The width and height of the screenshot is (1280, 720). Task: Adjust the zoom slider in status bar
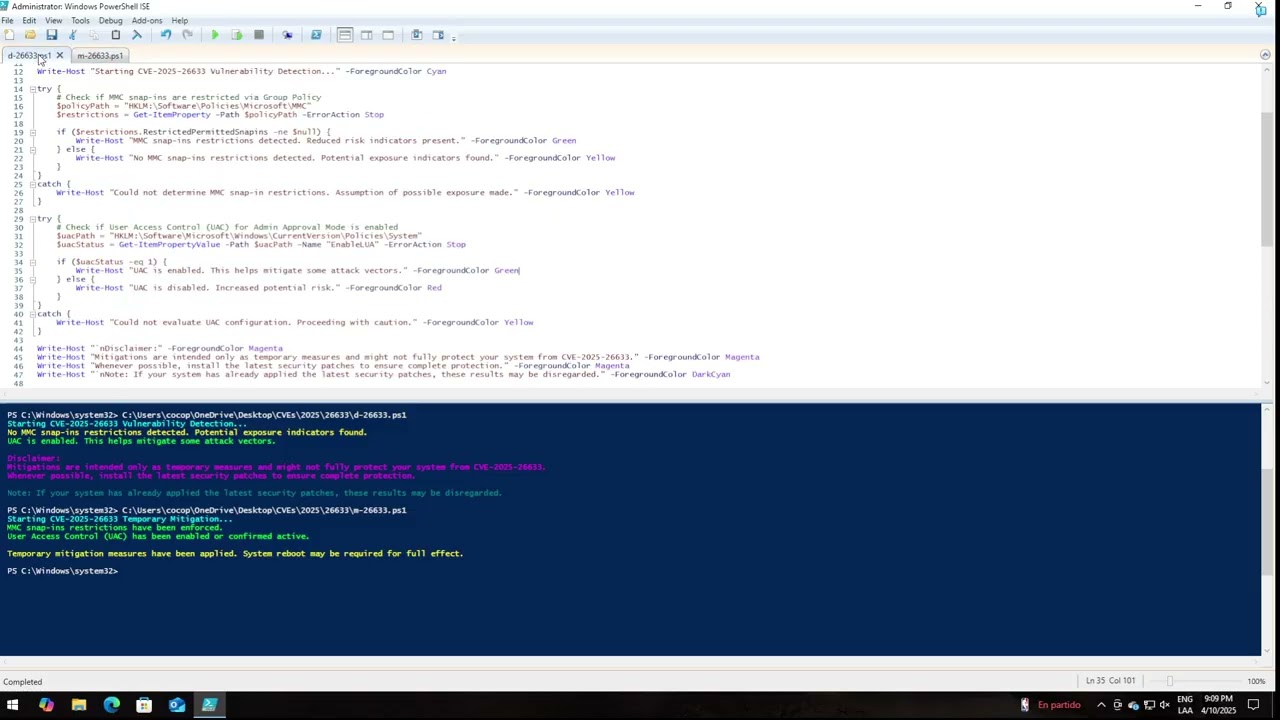coord(1168,681)
